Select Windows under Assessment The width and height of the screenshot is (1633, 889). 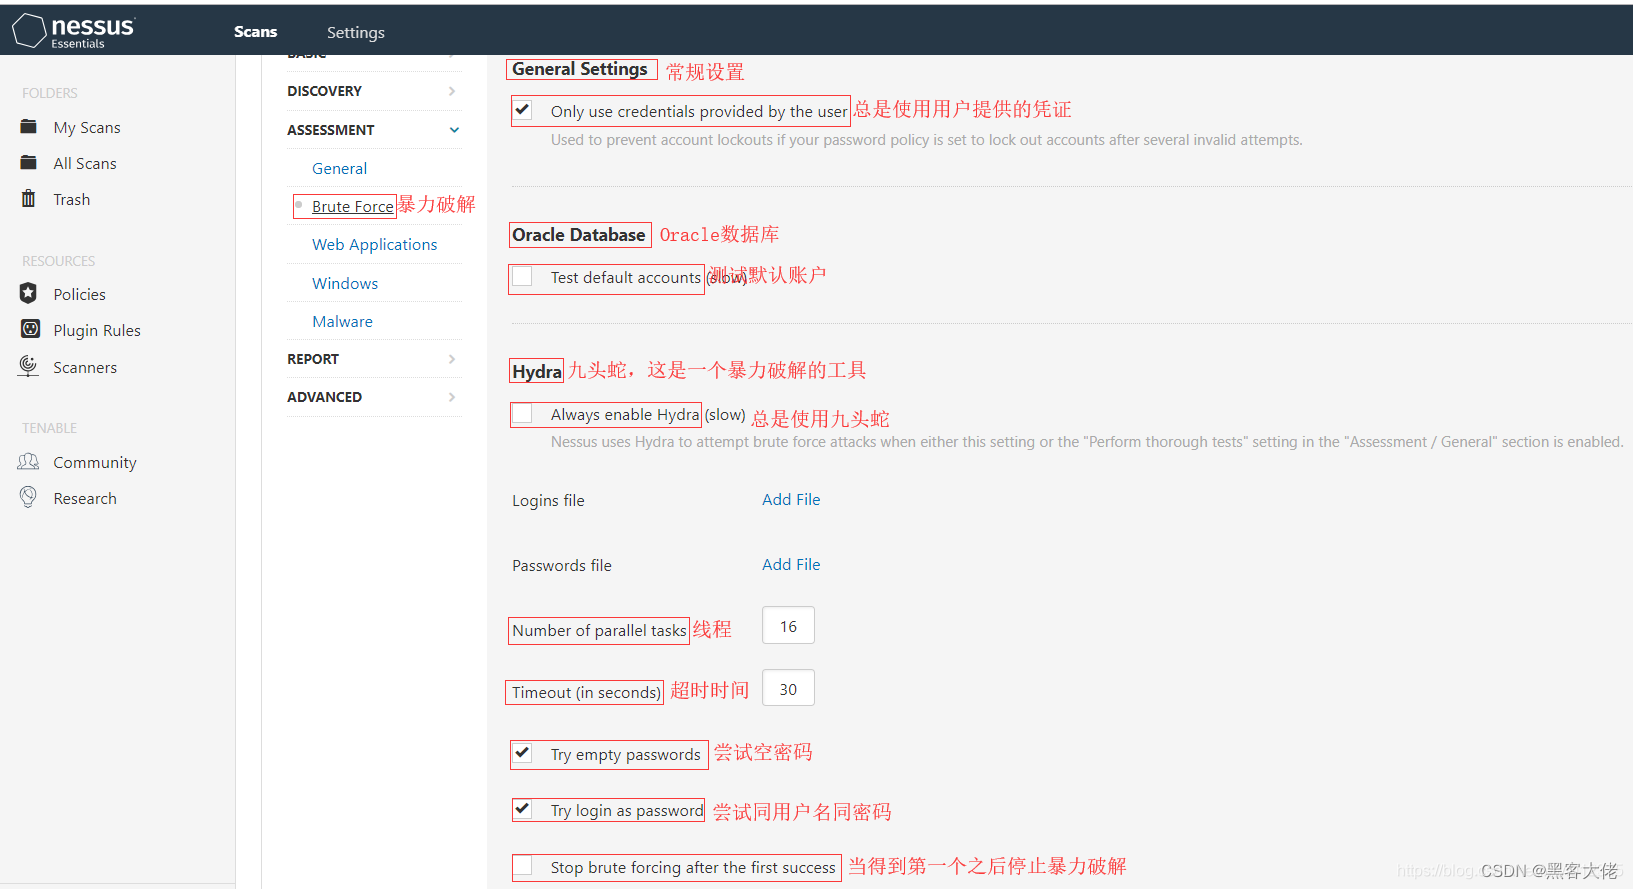coord(345,283)
